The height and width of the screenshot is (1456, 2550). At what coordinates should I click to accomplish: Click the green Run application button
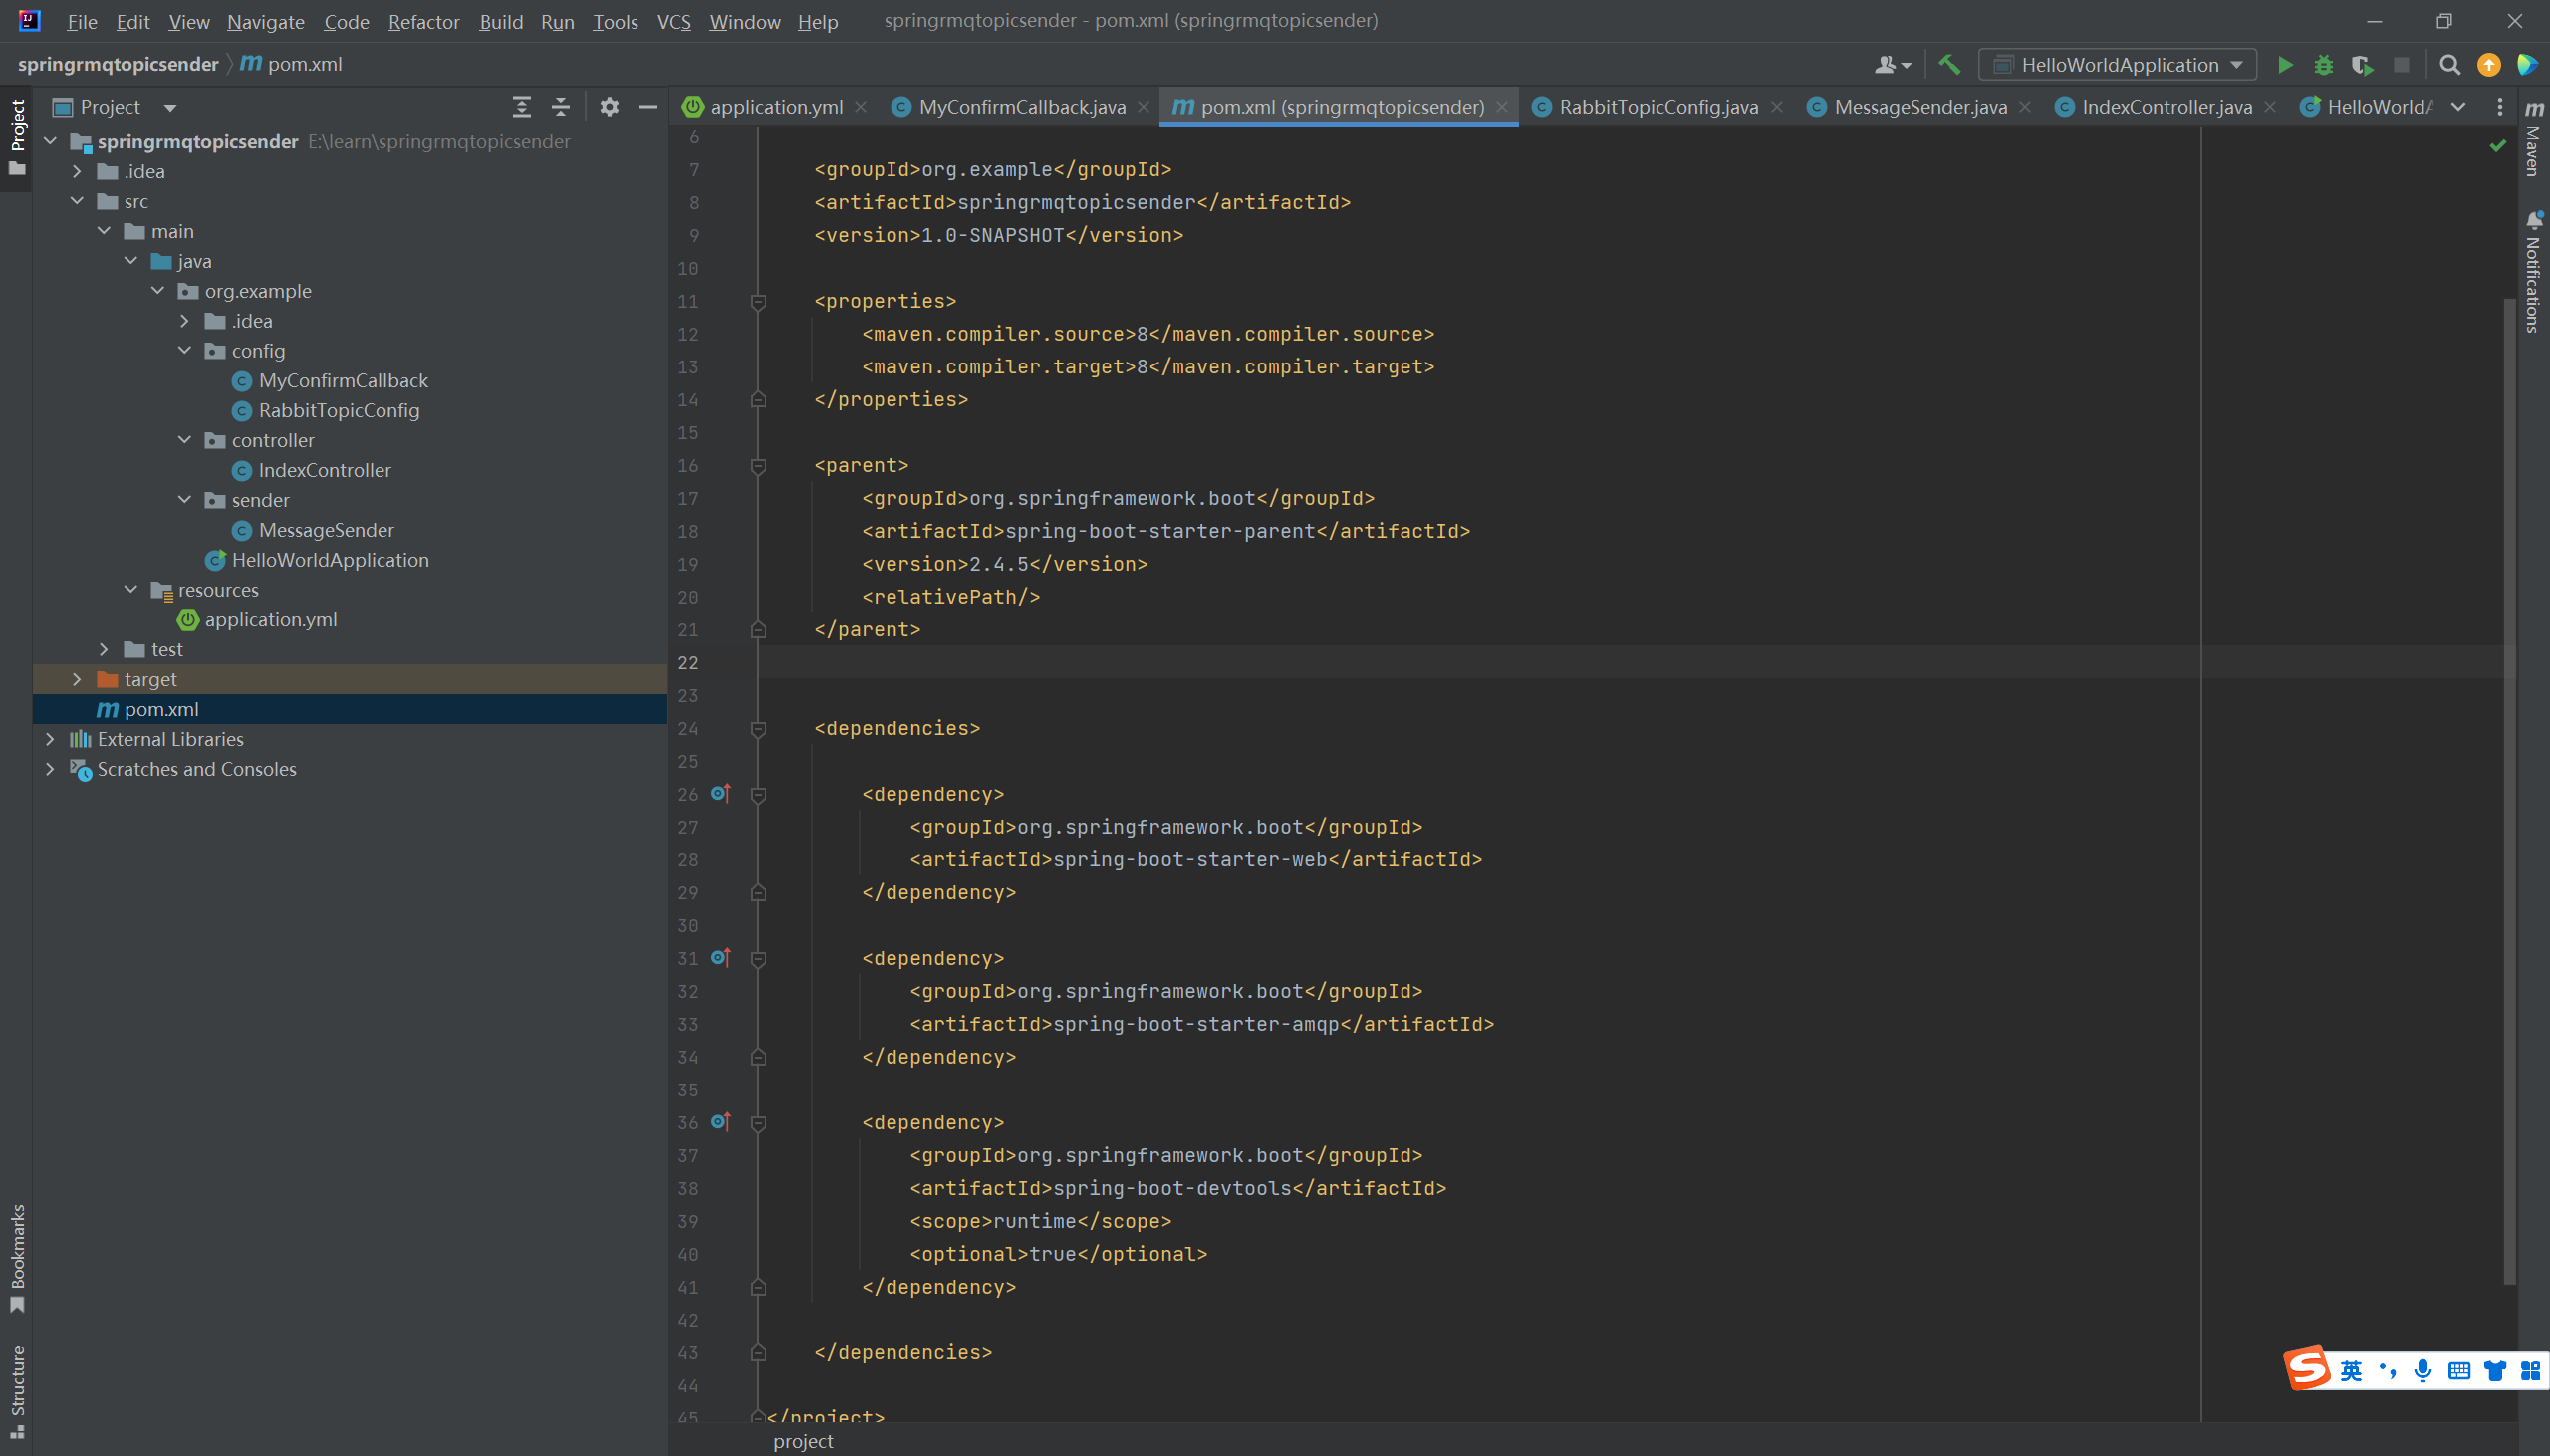click(x=2285, y=65)
